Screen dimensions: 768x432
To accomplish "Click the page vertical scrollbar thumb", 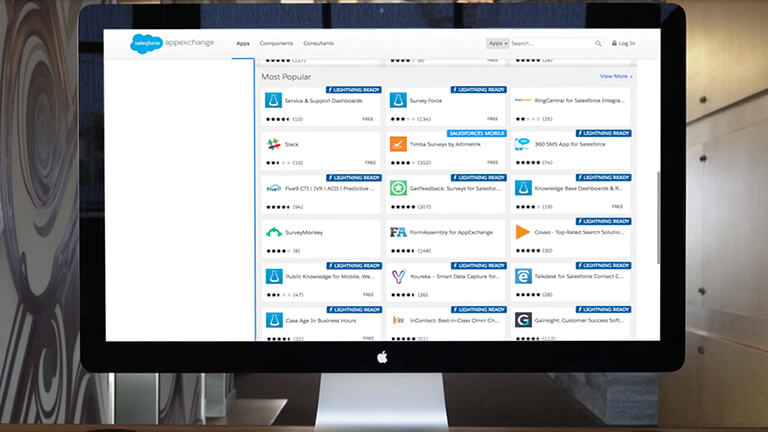I will pyautogui.click(x=658, y=217).
